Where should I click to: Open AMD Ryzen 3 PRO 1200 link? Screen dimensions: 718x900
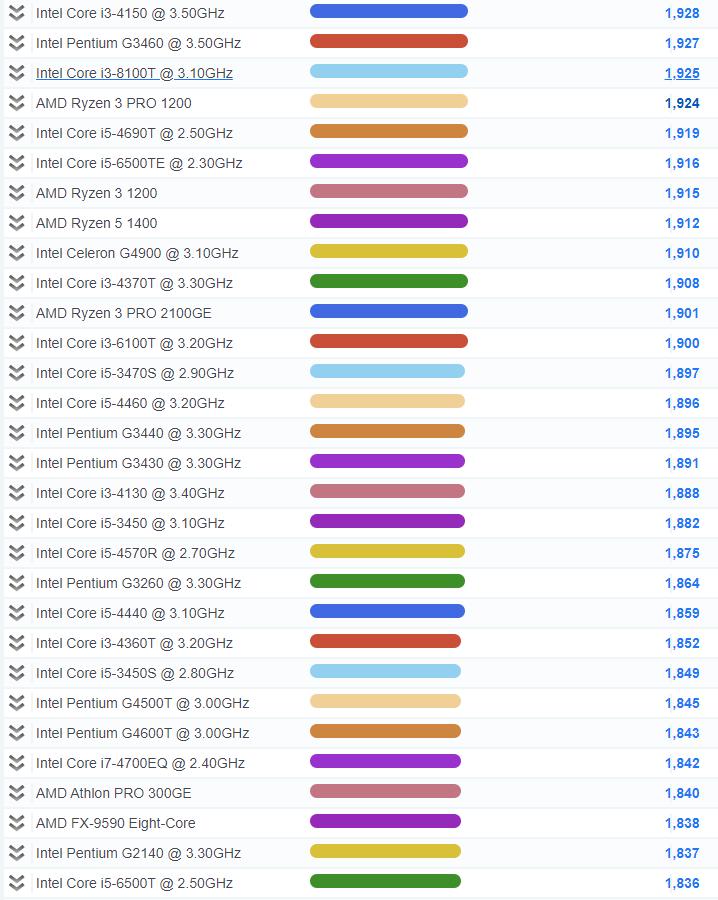[114, 103]
